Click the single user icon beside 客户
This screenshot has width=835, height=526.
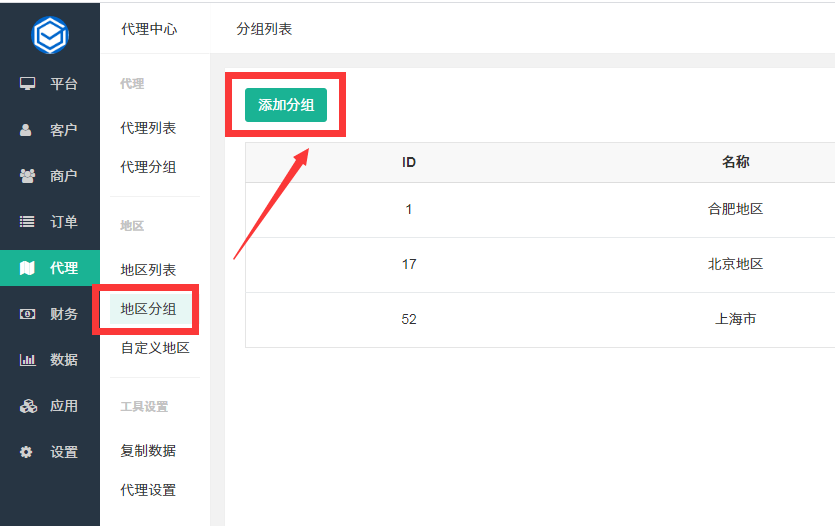[x=26, y=130]
